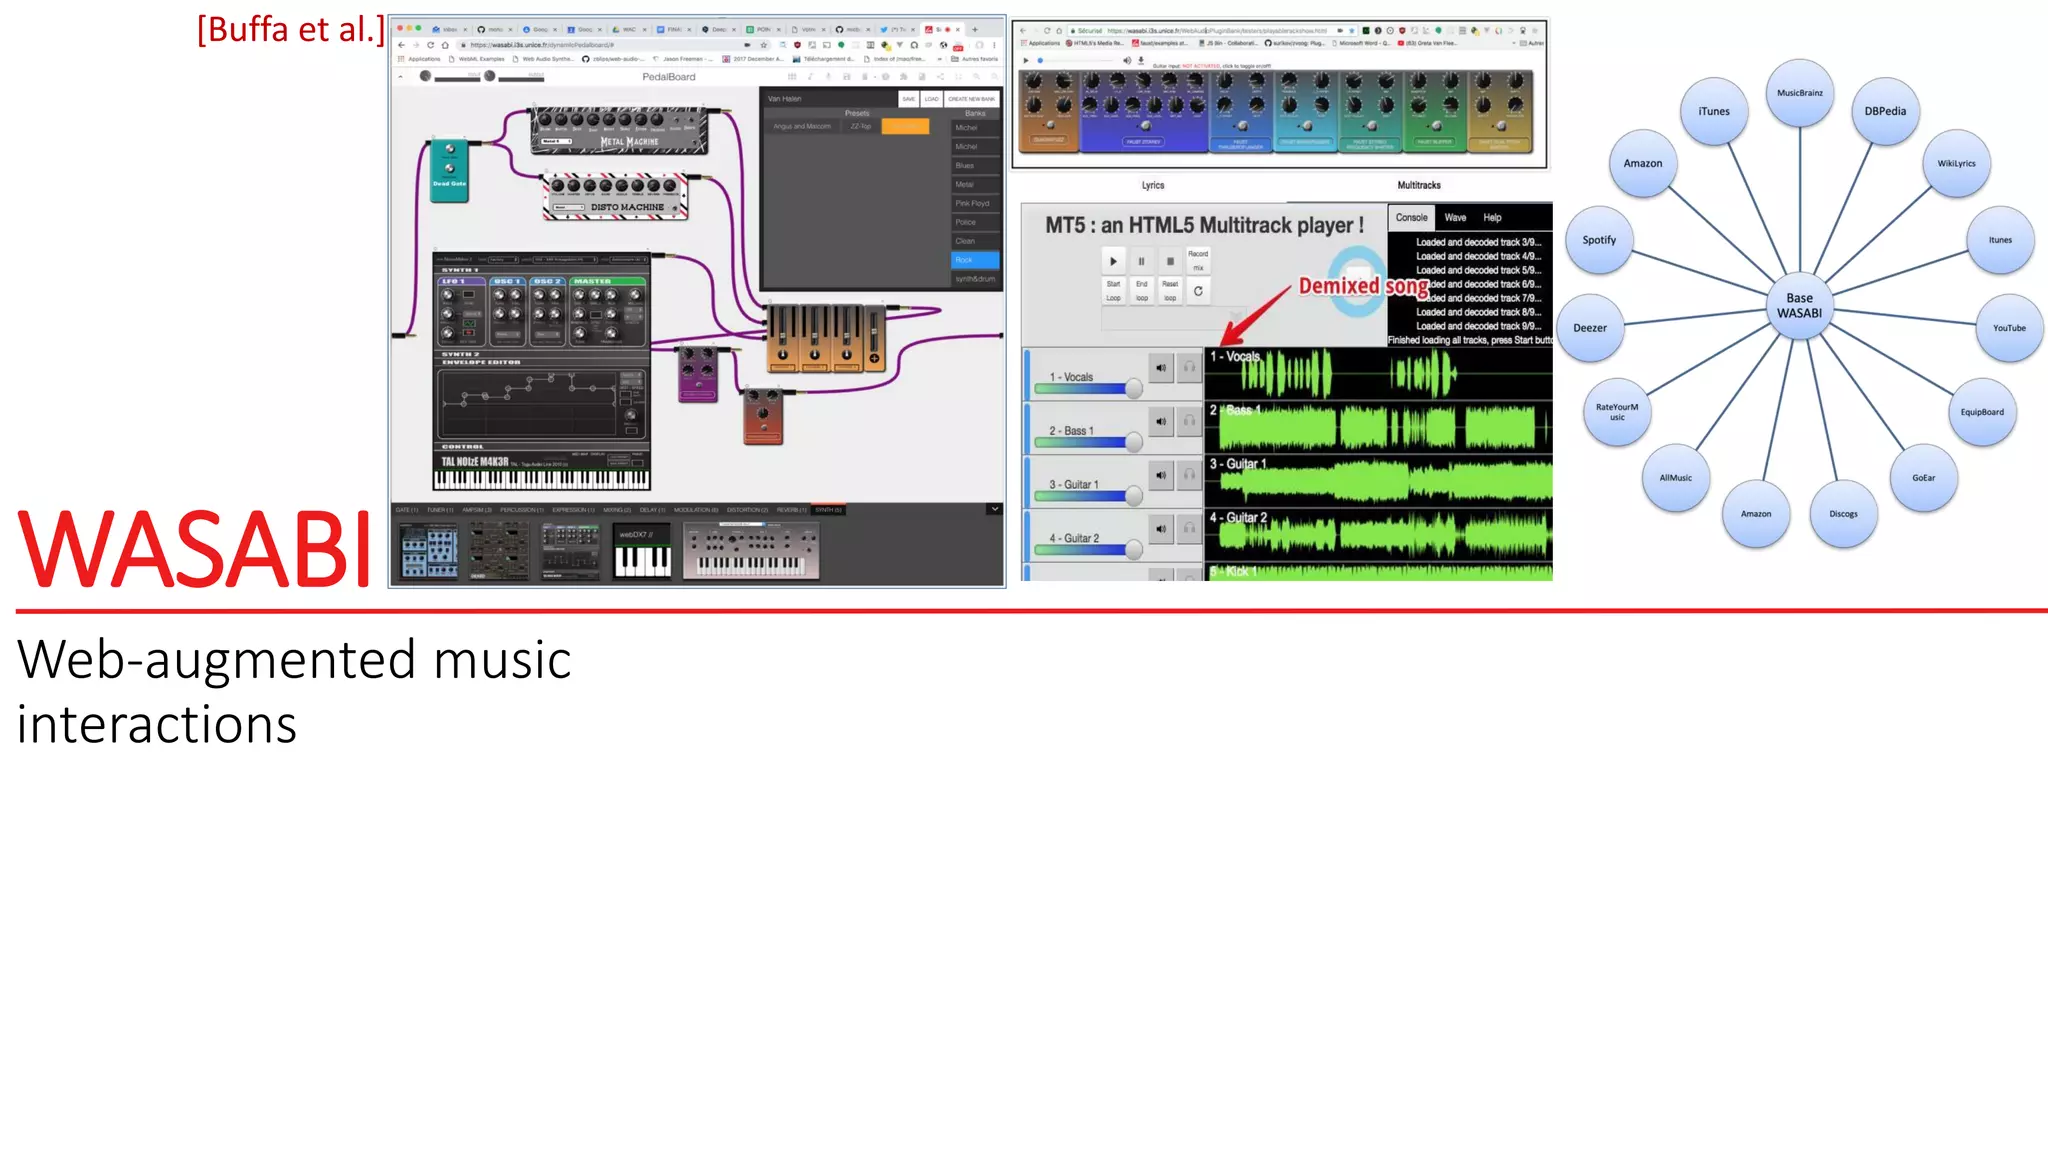Select the Rock bank
Image resolution: width=2048 pixels, height=1152 pixels.
point(975,260)
